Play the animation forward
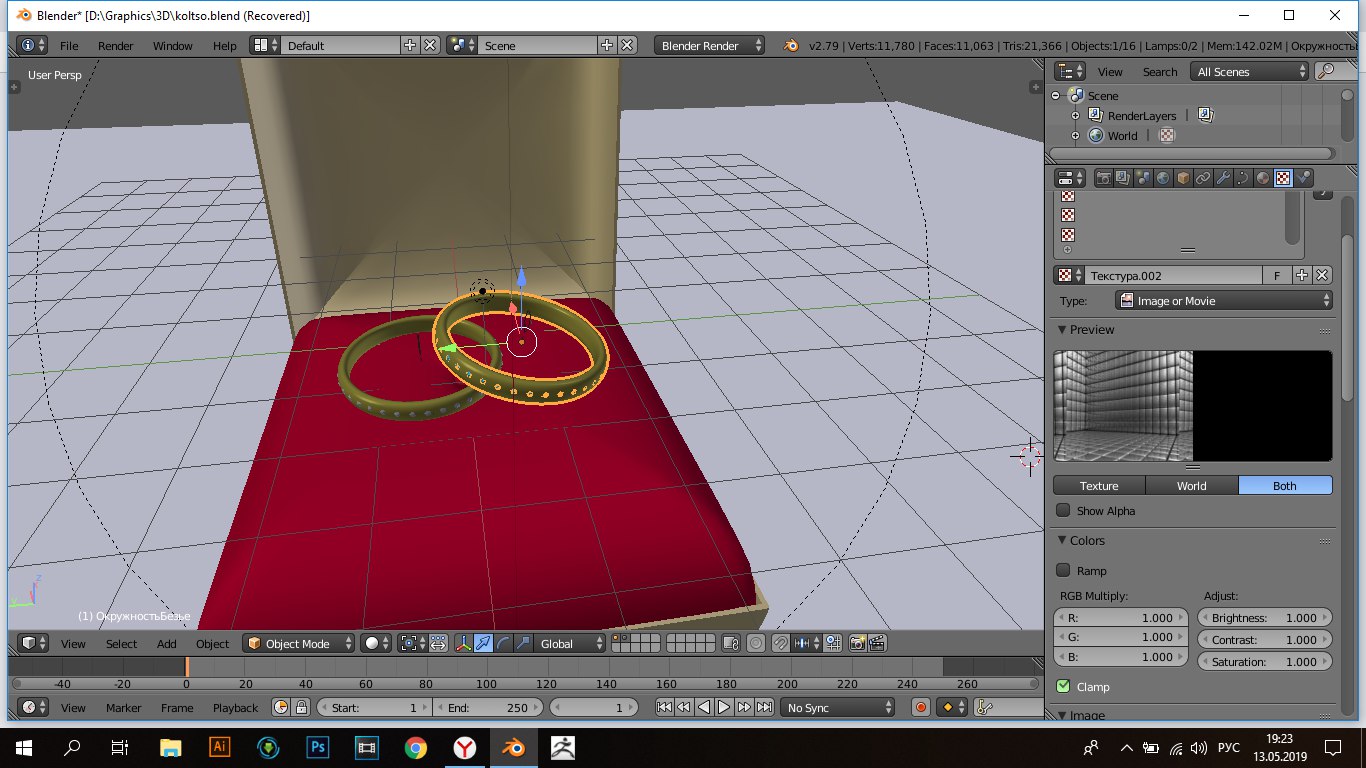 click(x=724, y=707)
